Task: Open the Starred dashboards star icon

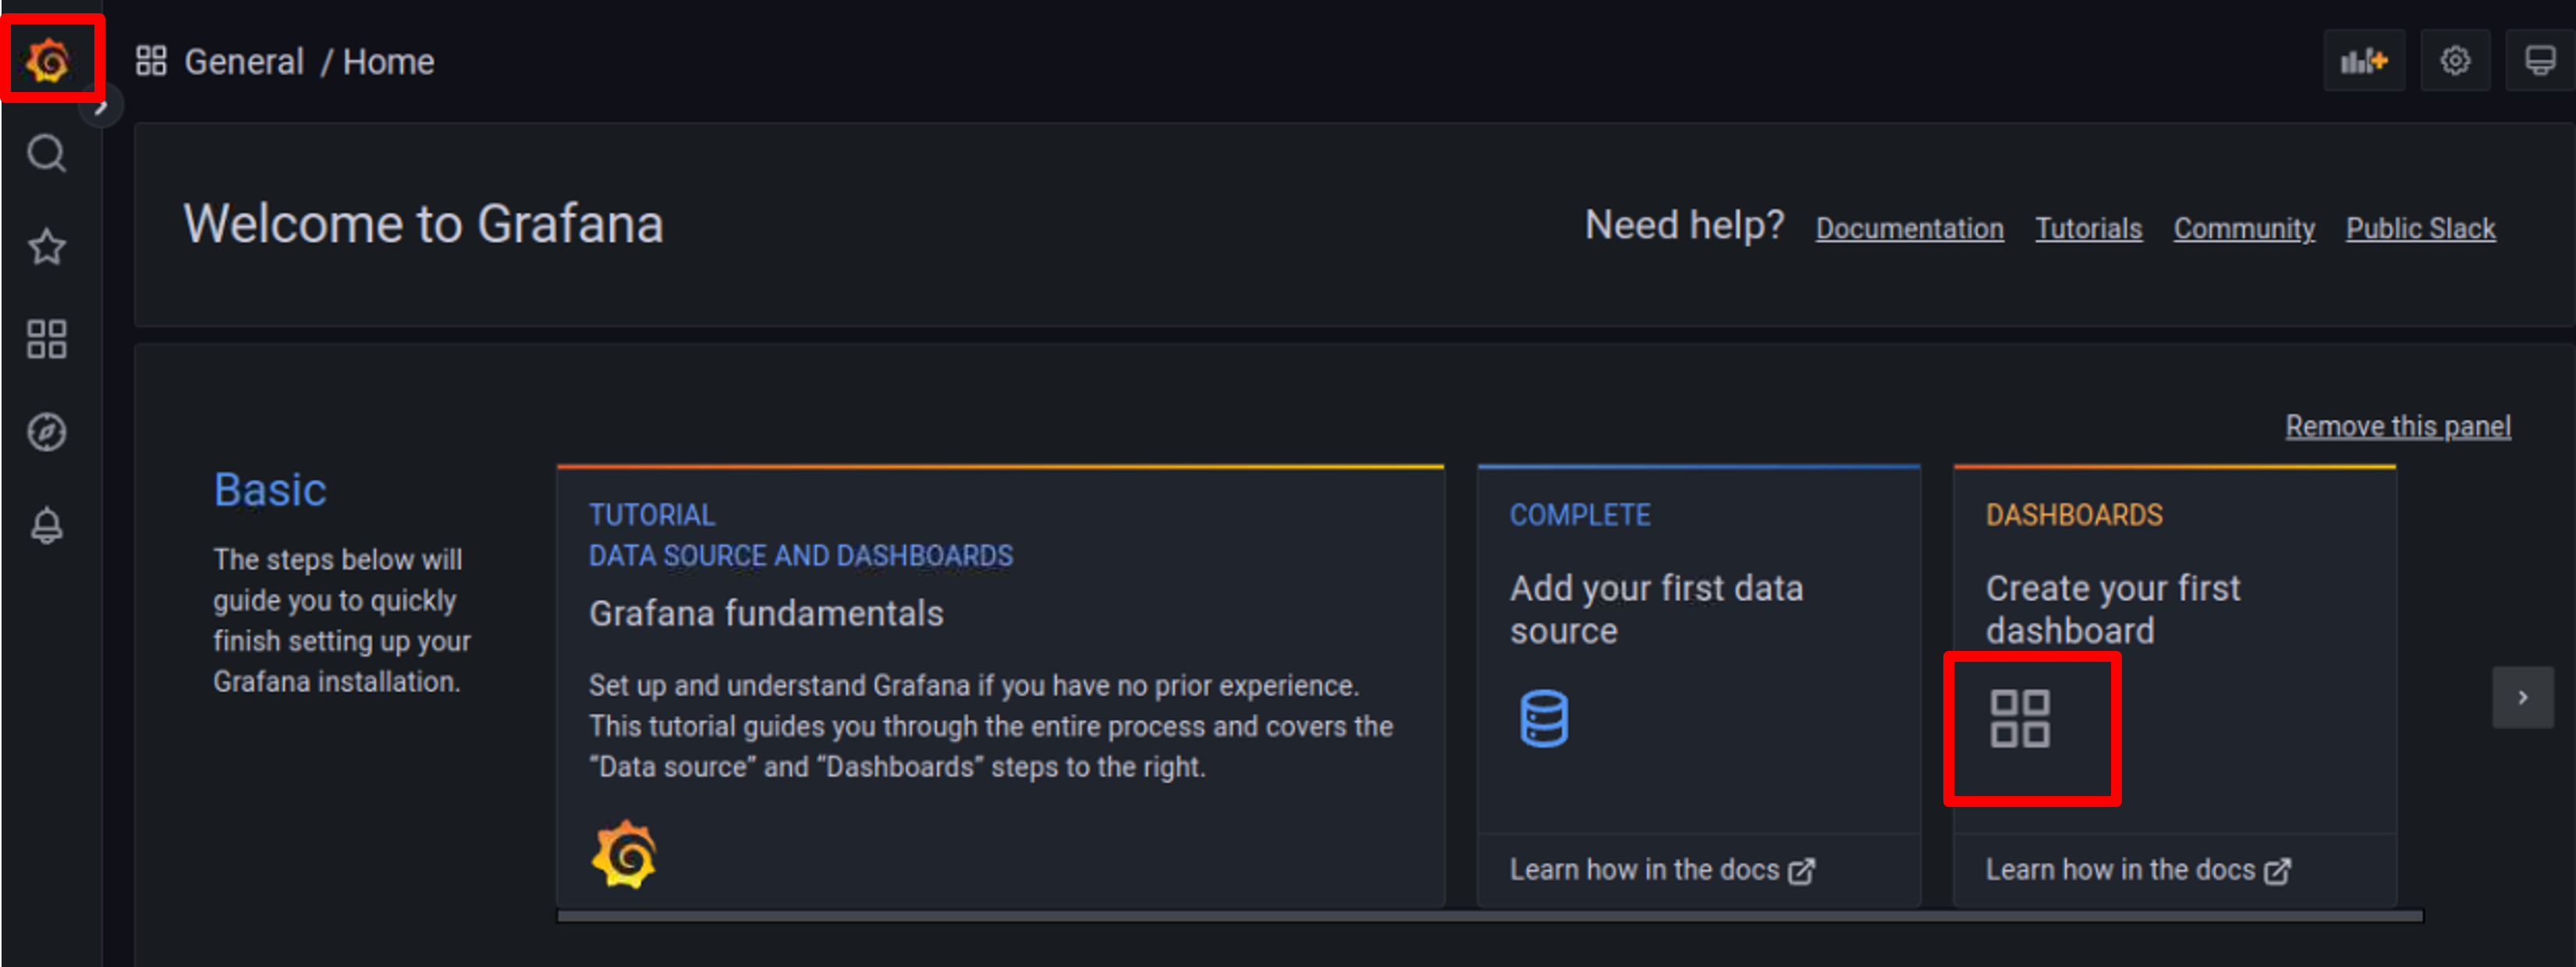Action: click(47, 246)
